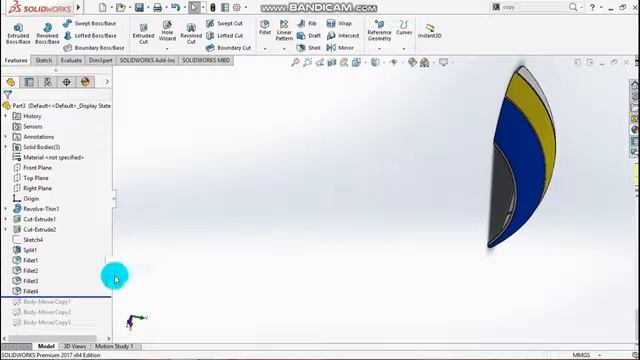Open the DisplayManager panel tab
640x360 pixels.
coord(85,82)
